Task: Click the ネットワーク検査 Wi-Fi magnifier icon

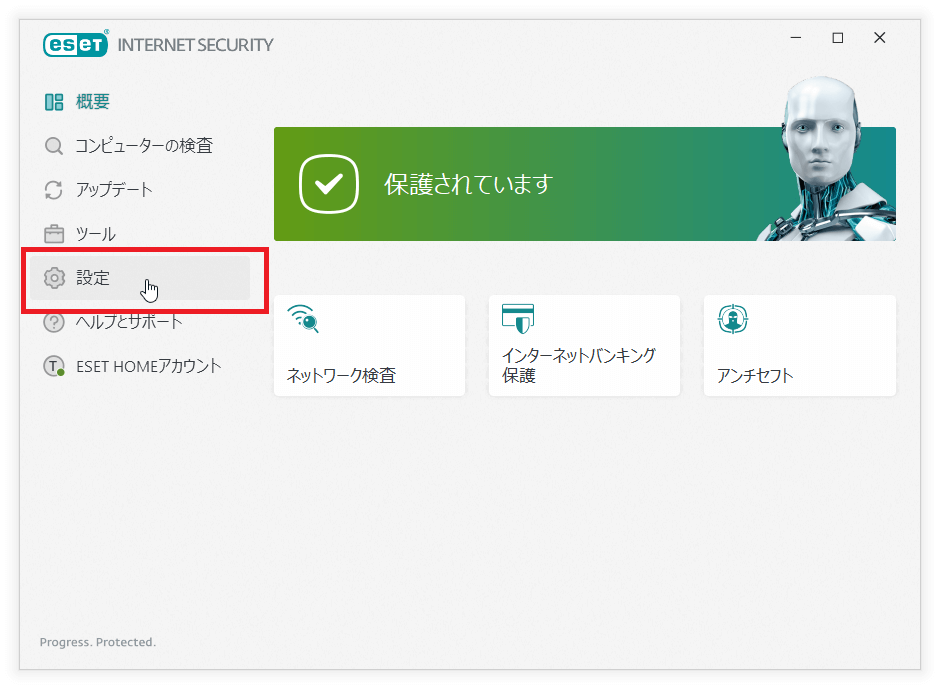Action: [x=303, y=319]
